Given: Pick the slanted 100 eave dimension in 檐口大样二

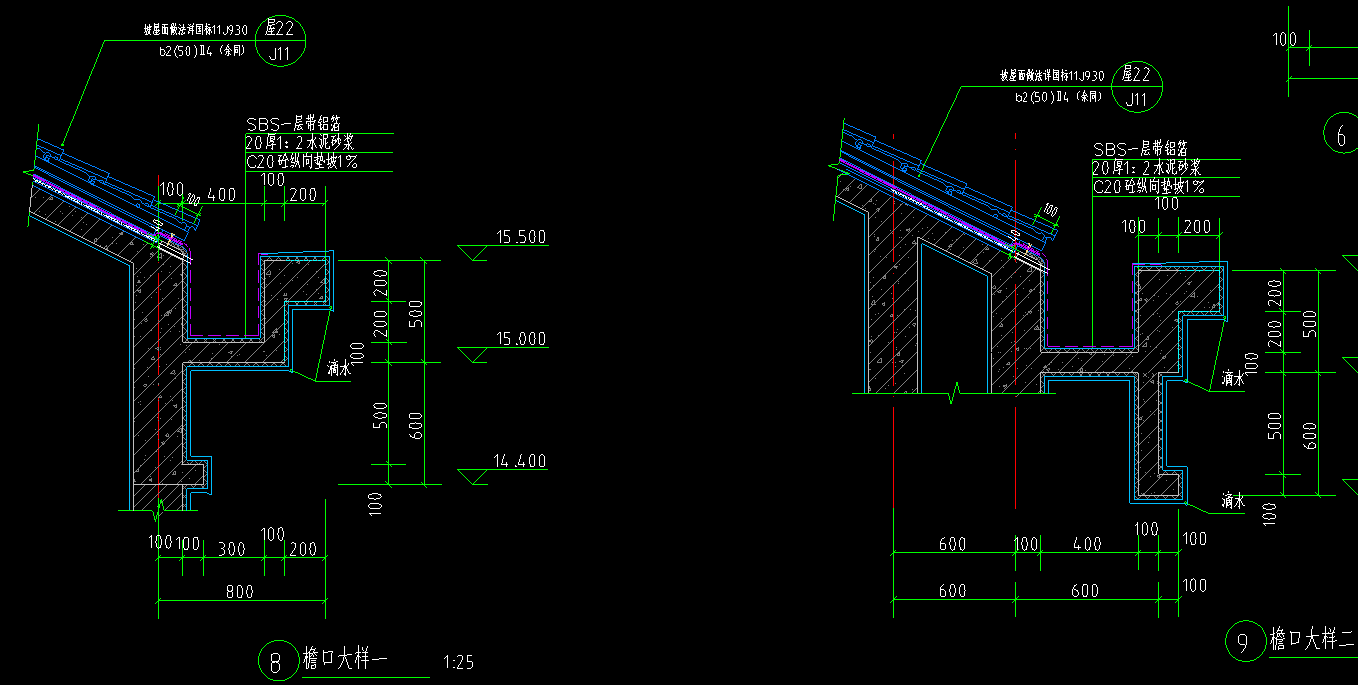Looking at the screenshot, I should 1050,210.
